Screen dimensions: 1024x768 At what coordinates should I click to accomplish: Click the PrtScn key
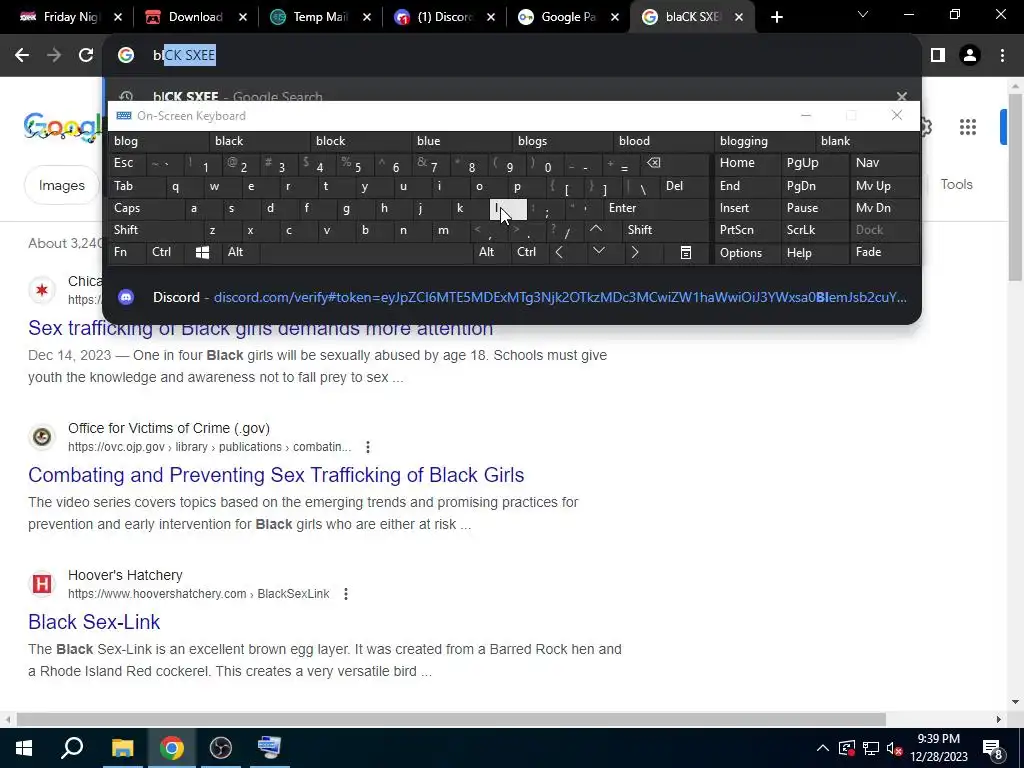click(x=747, y=230)
